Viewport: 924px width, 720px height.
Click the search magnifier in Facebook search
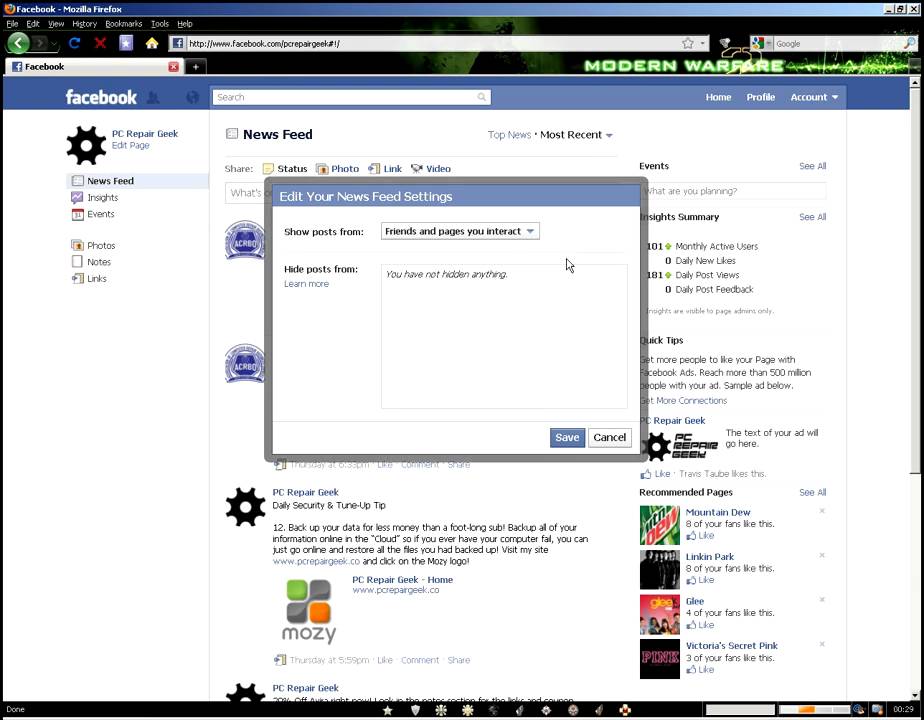(481, 97)
